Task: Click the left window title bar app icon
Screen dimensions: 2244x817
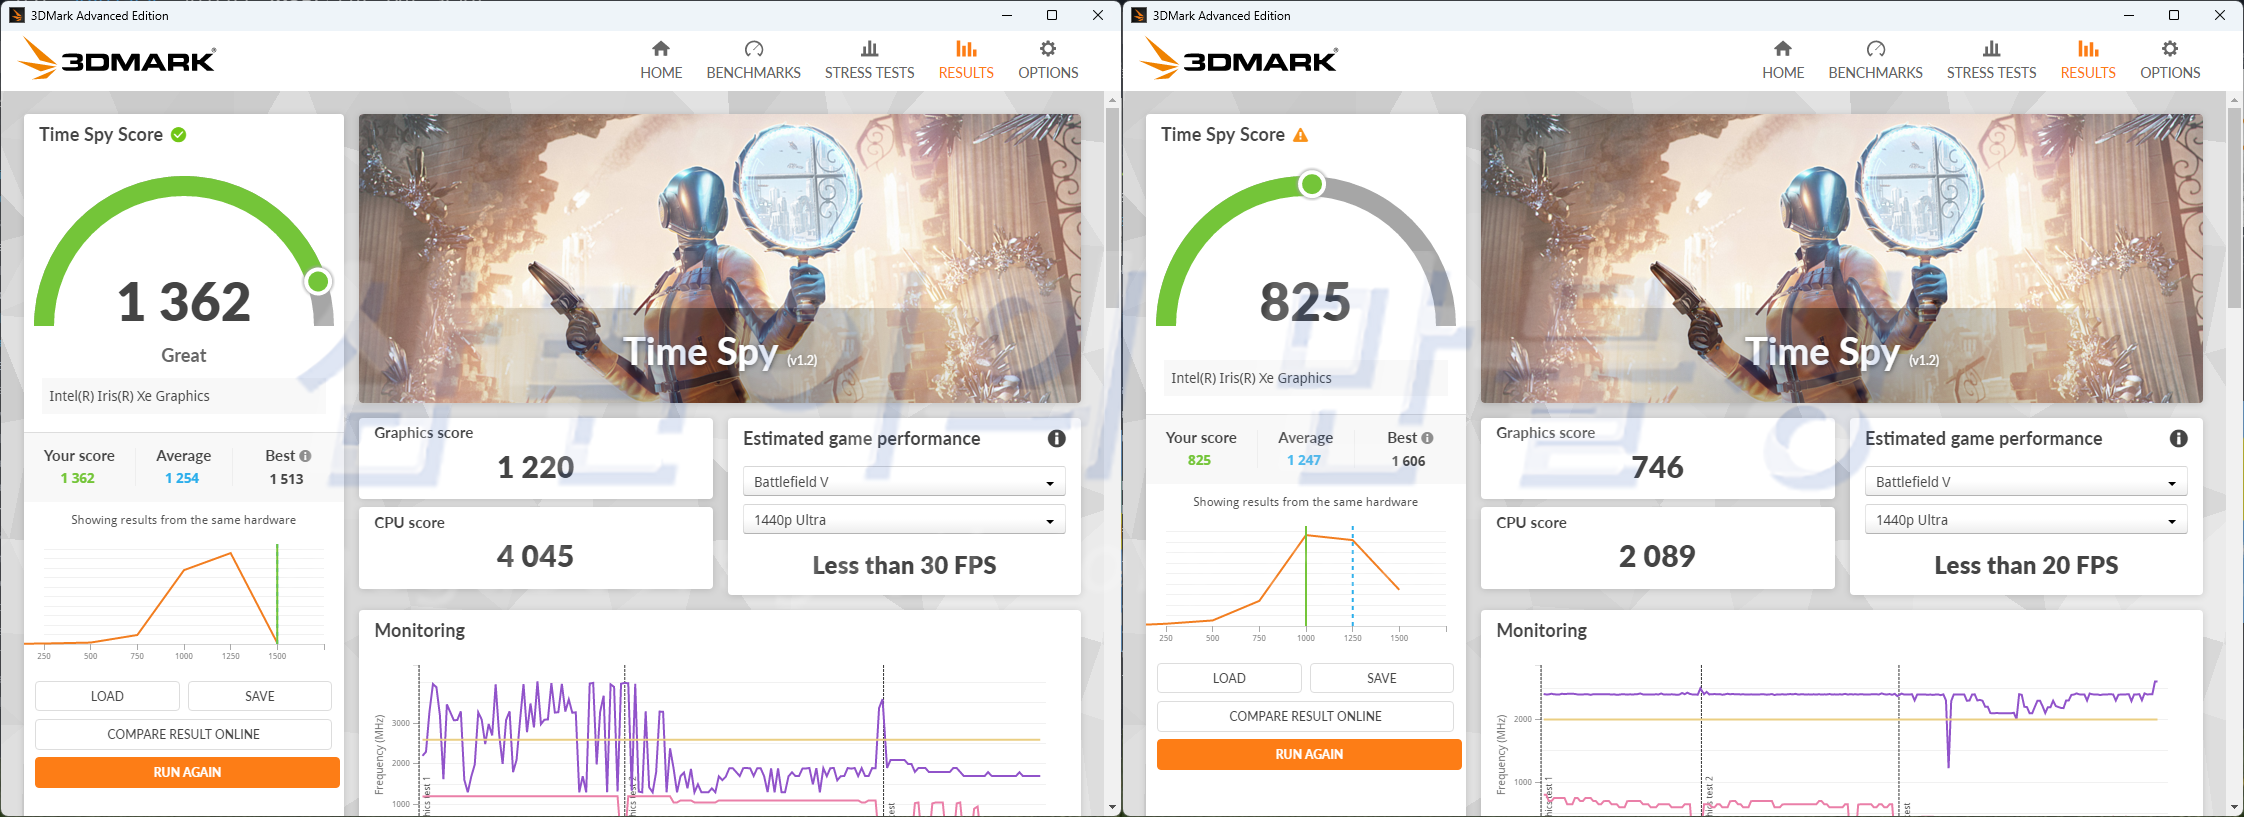Action: 16,15
